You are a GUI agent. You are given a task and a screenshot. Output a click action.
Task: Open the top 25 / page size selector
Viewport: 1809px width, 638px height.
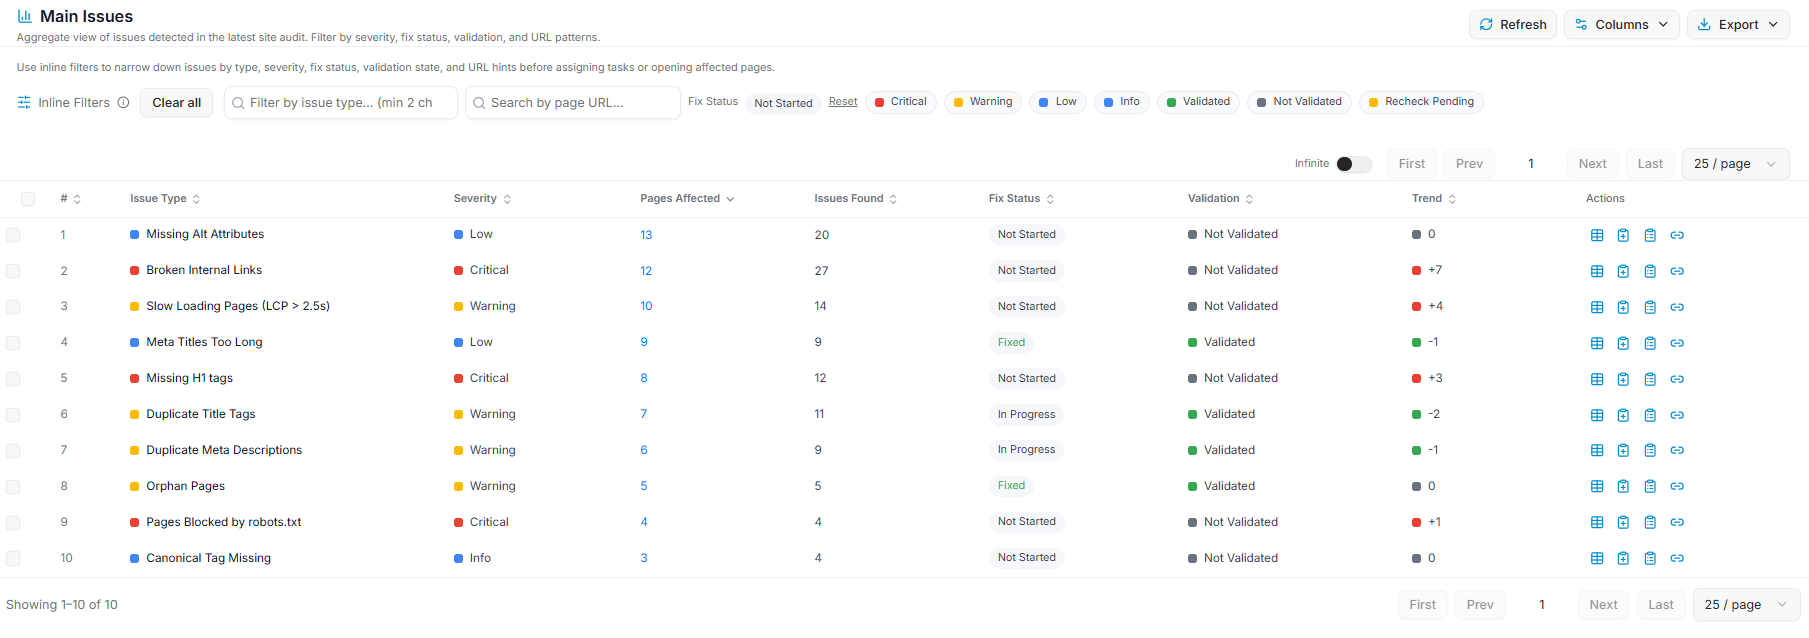1735,164
